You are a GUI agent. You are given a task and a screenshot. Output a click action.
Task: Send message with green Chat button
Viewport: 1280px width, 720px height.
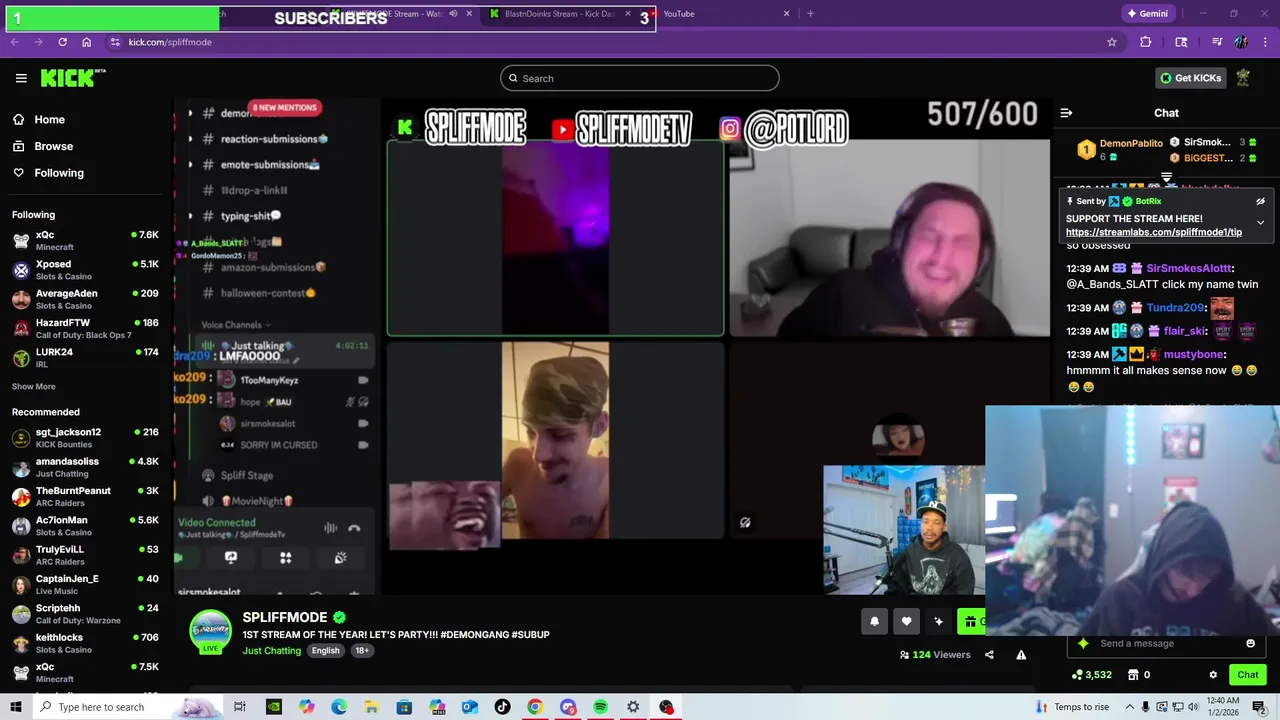(1247, 675)
